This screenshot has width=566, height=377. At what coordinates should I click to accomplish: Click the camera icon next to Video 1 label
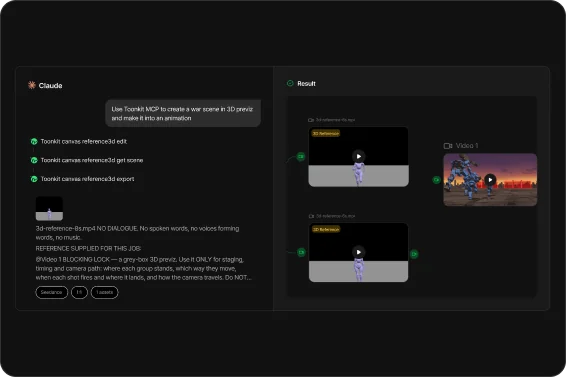[448, 146]
